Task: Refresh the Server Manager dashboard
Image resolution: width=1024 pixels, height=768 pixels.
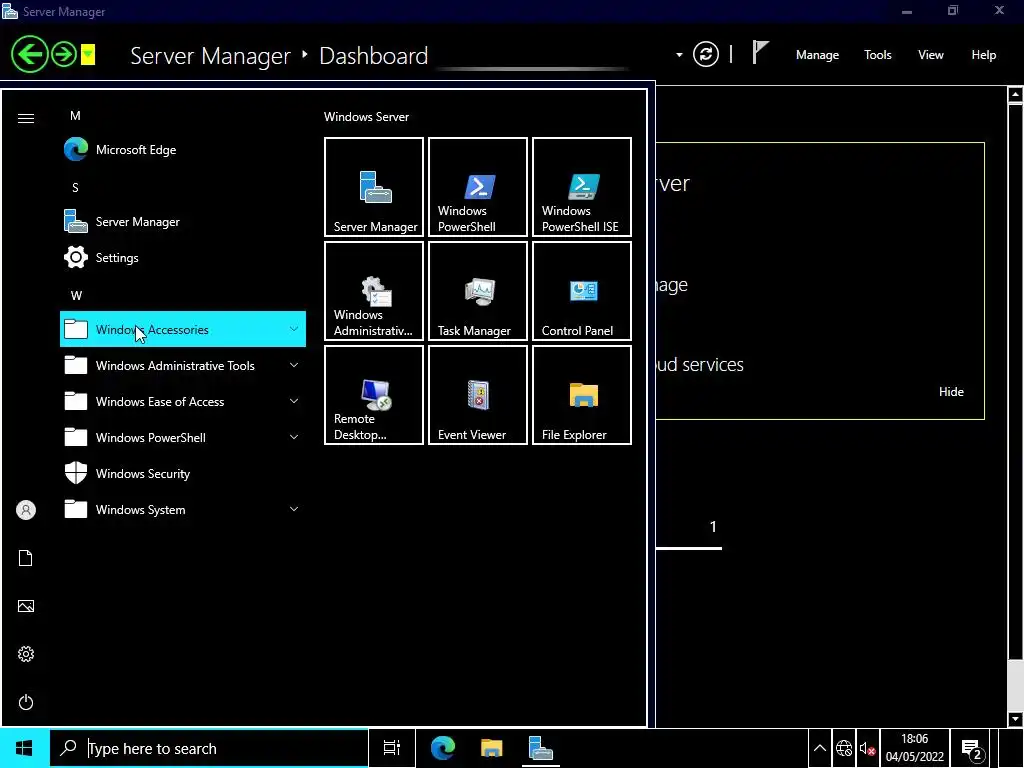Action: [705, 54]
